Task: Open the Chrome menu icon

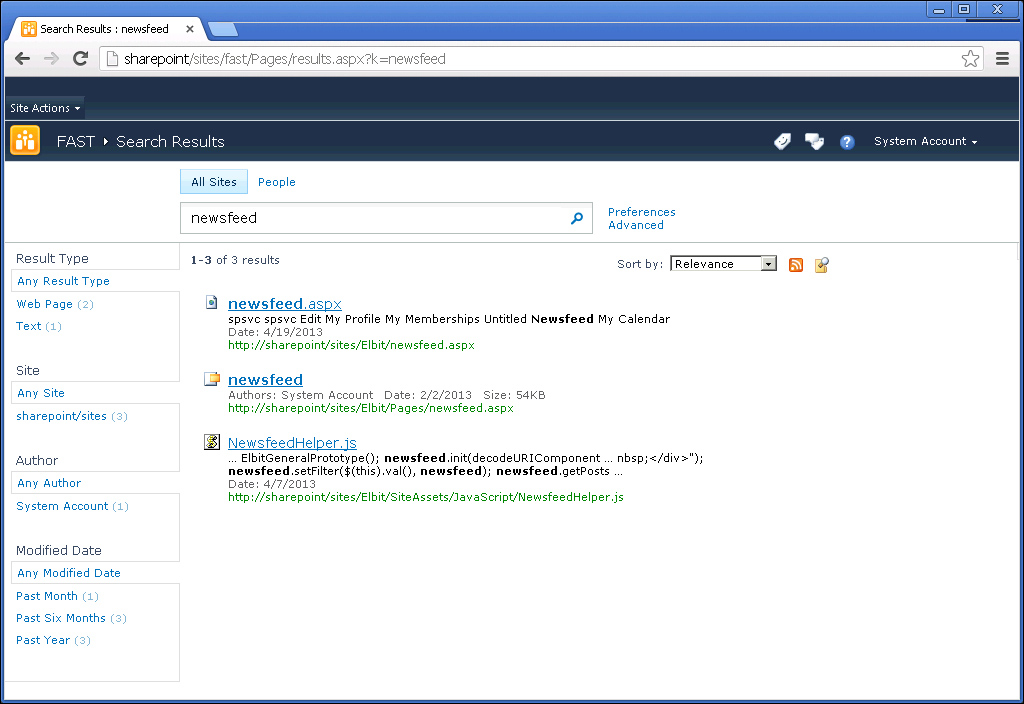Action: [1002, 59]
